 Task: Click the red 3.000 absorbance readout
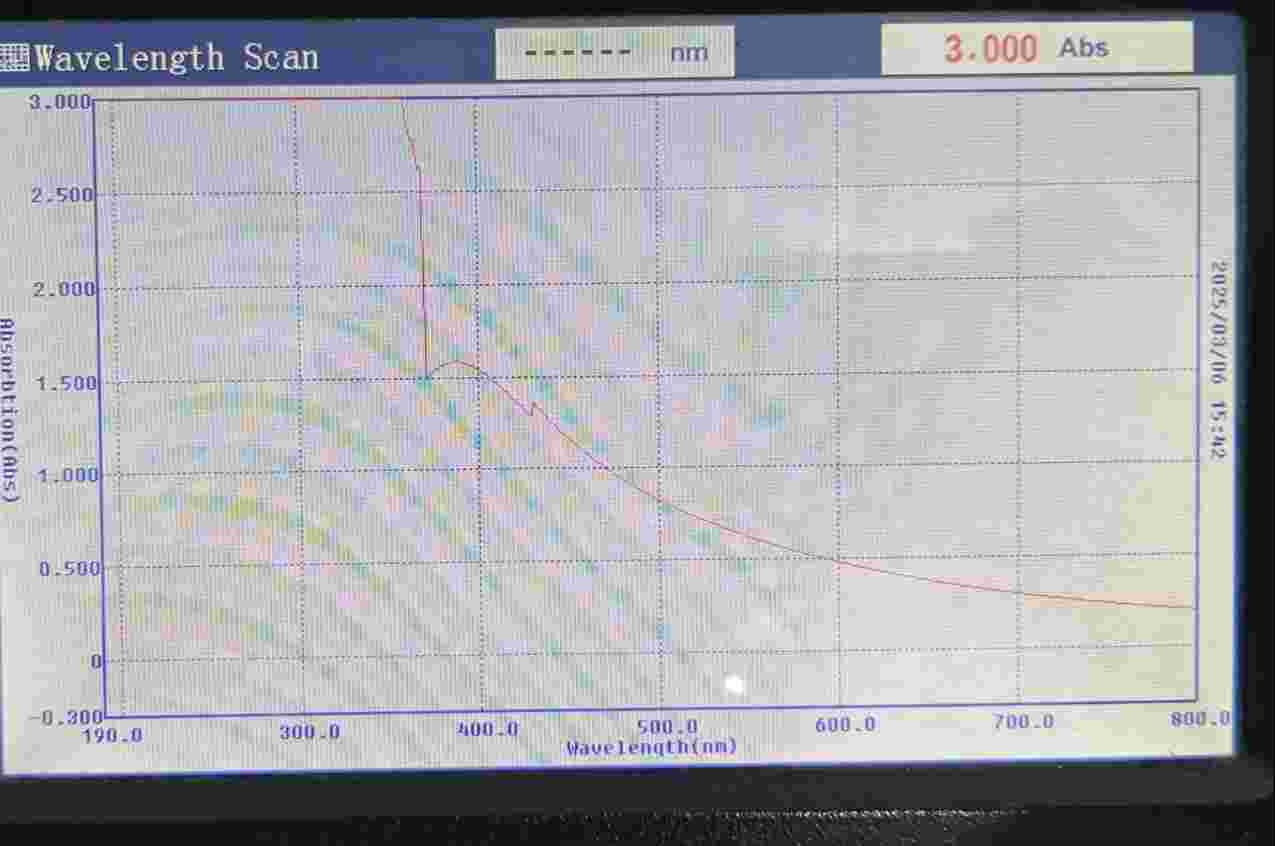pos(991,46)
